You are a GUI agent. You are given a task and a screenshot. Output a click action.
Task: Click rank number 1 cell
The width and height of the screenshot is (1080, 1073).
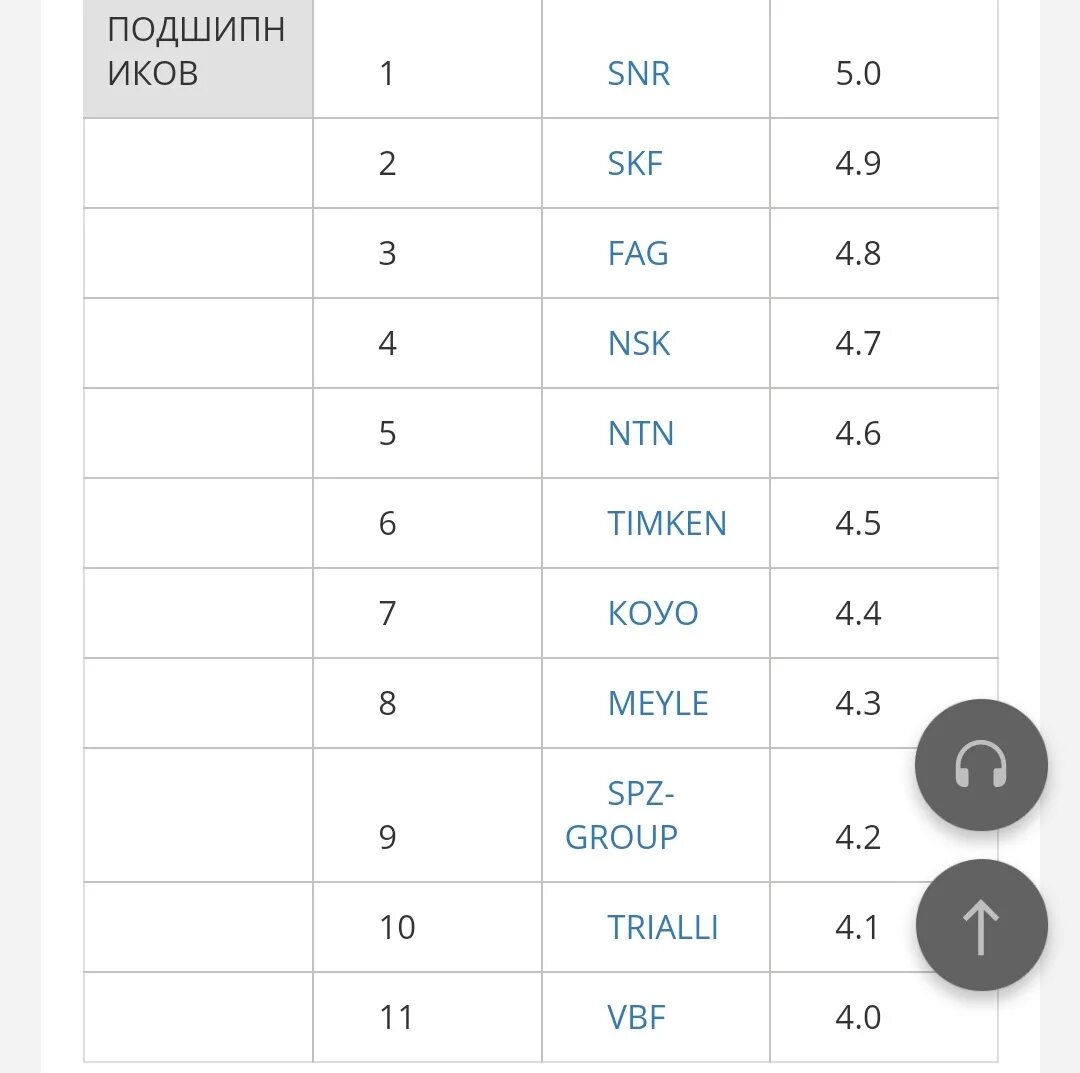(x=428, y=59)
